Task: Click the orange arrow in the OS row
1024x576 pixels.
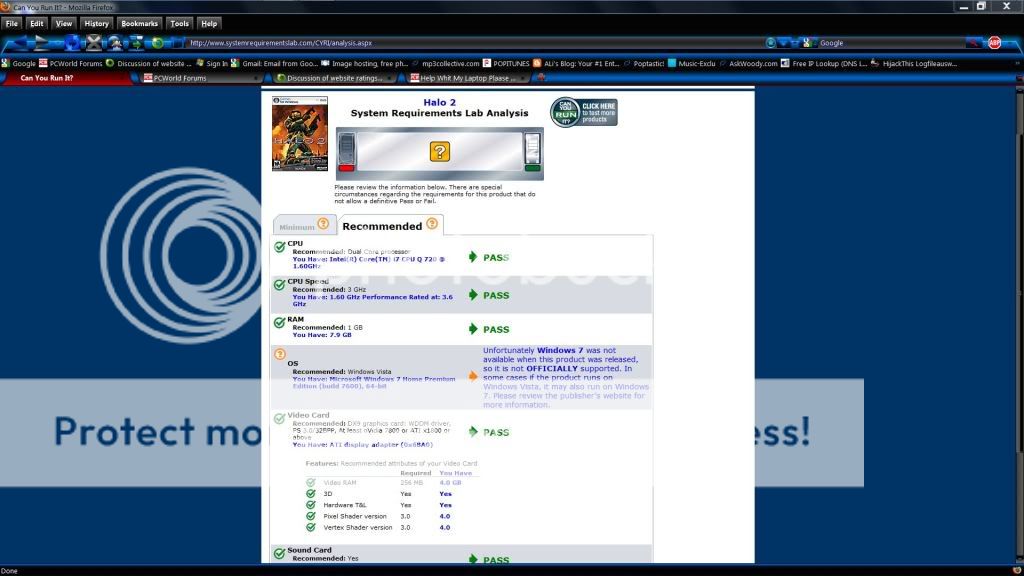Action: [x=473, y=376]
